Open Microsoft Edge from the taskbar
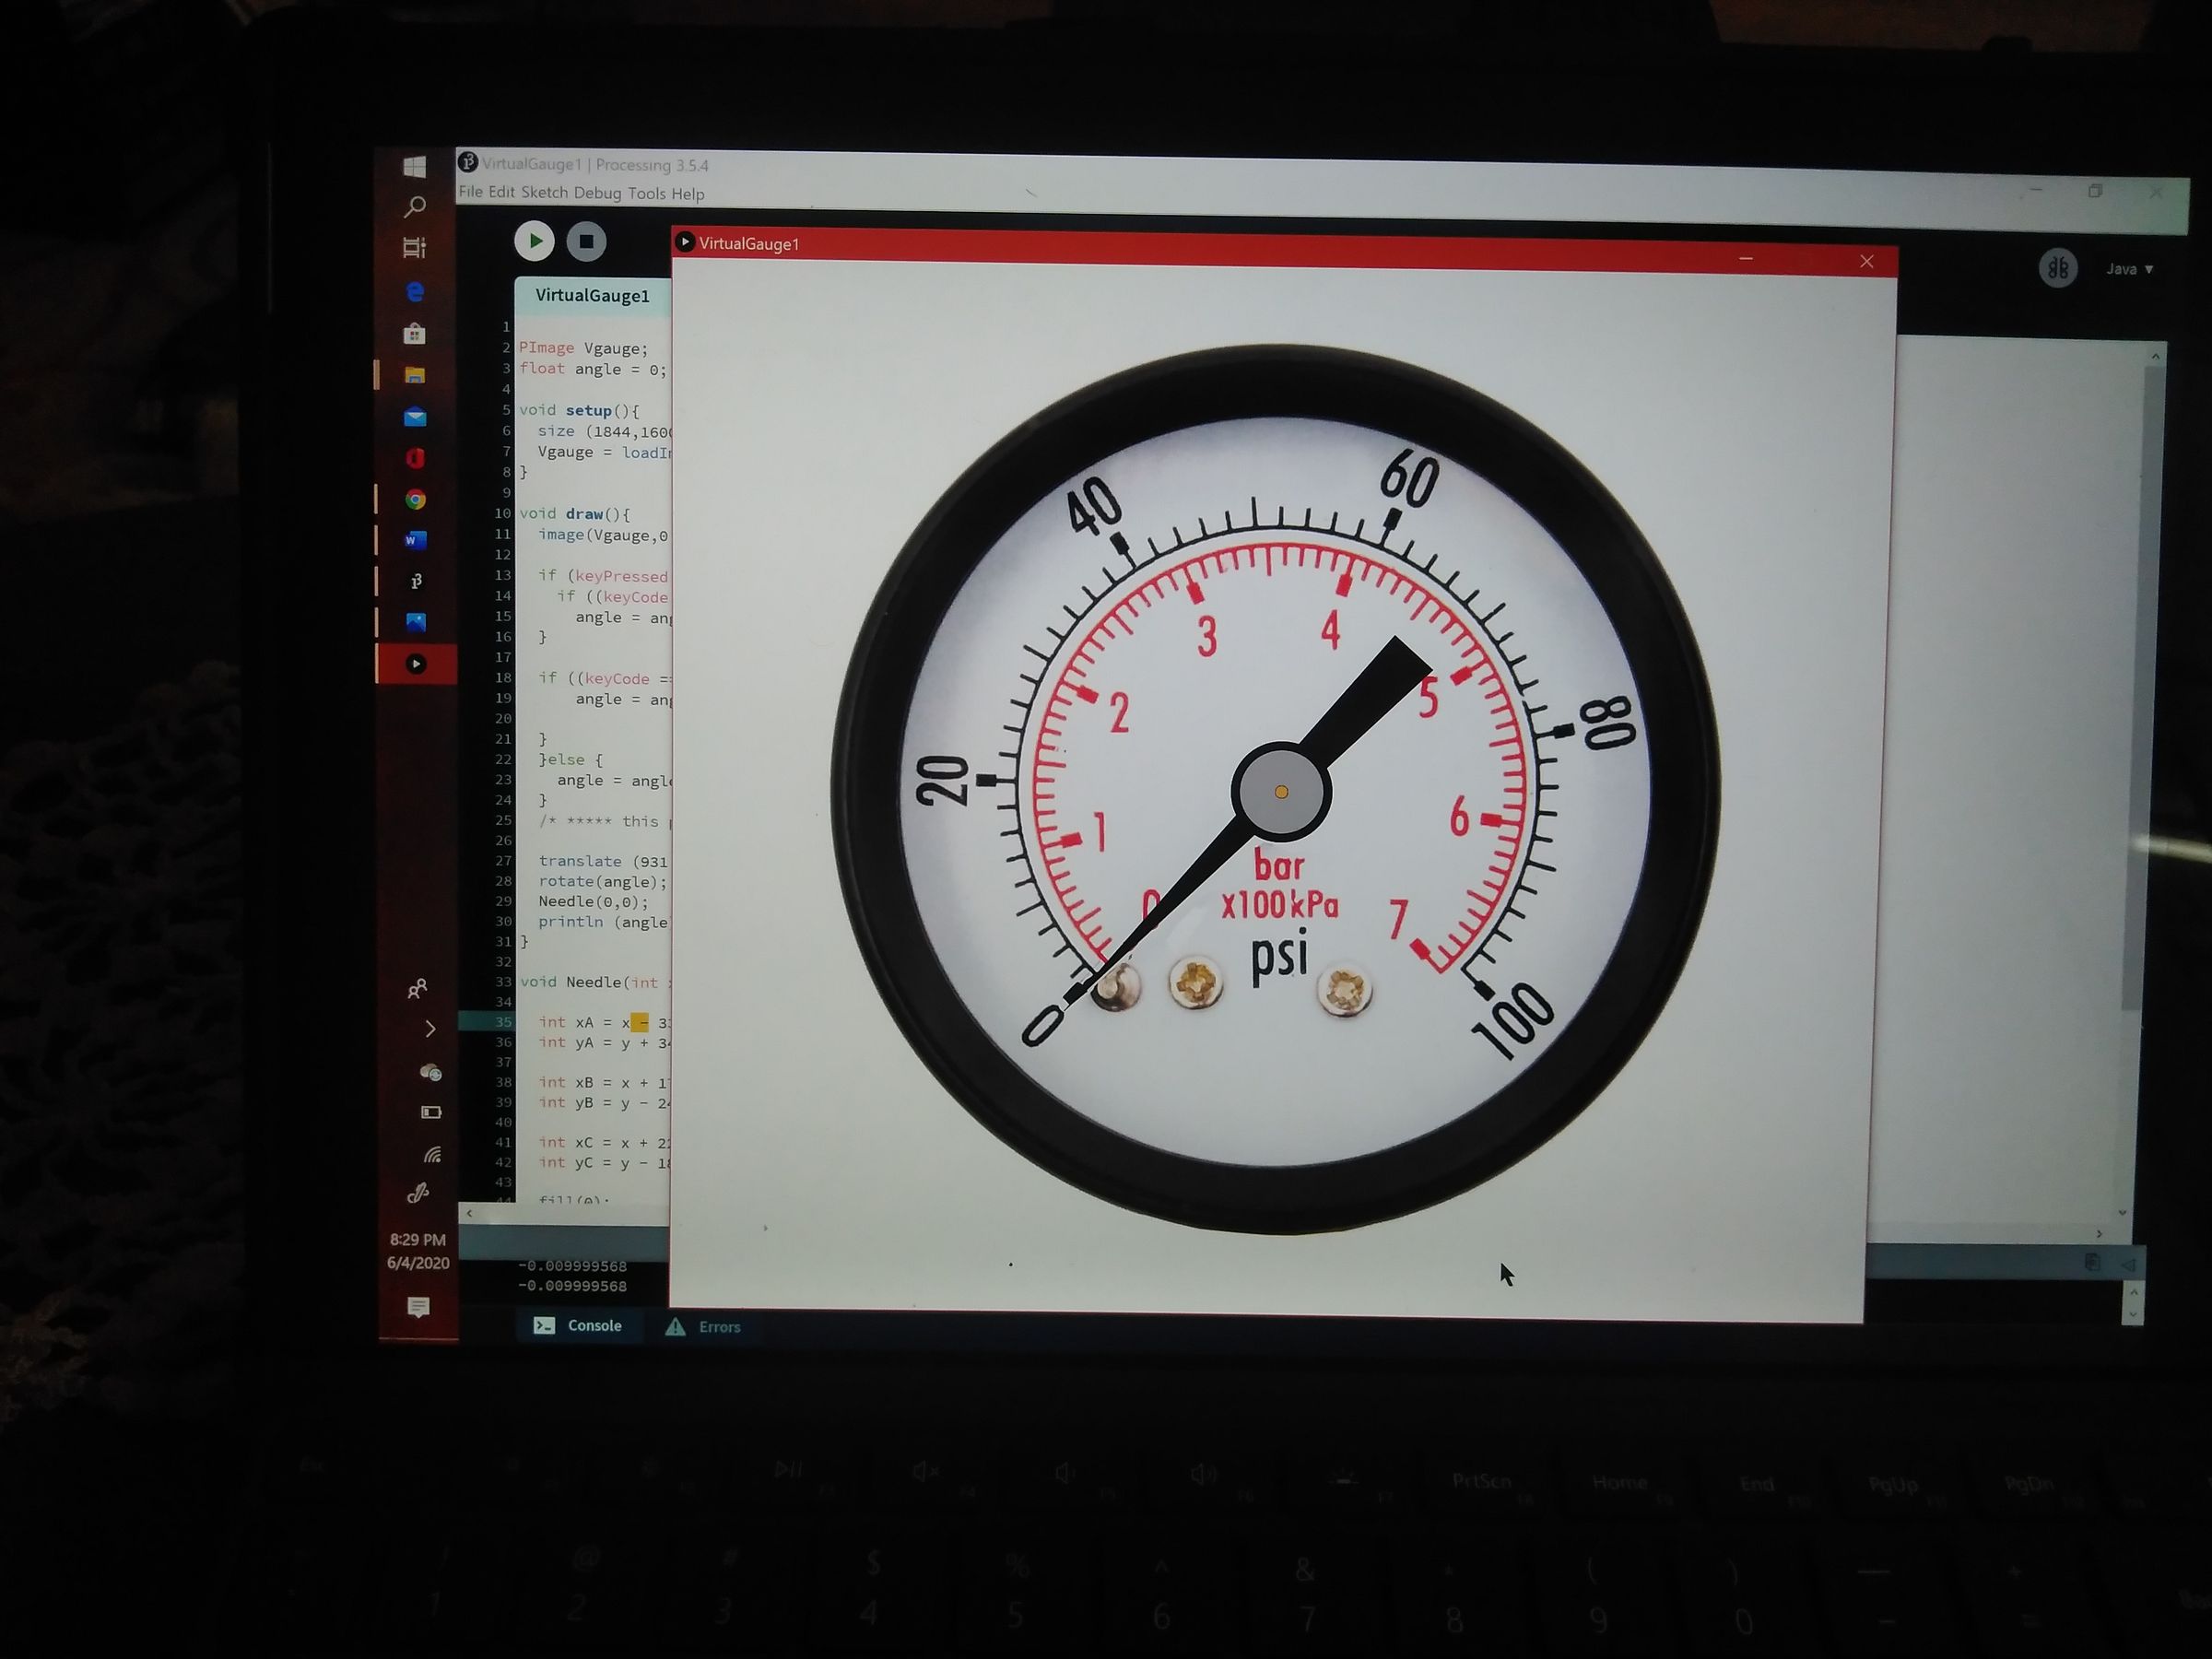 (417, 293)
